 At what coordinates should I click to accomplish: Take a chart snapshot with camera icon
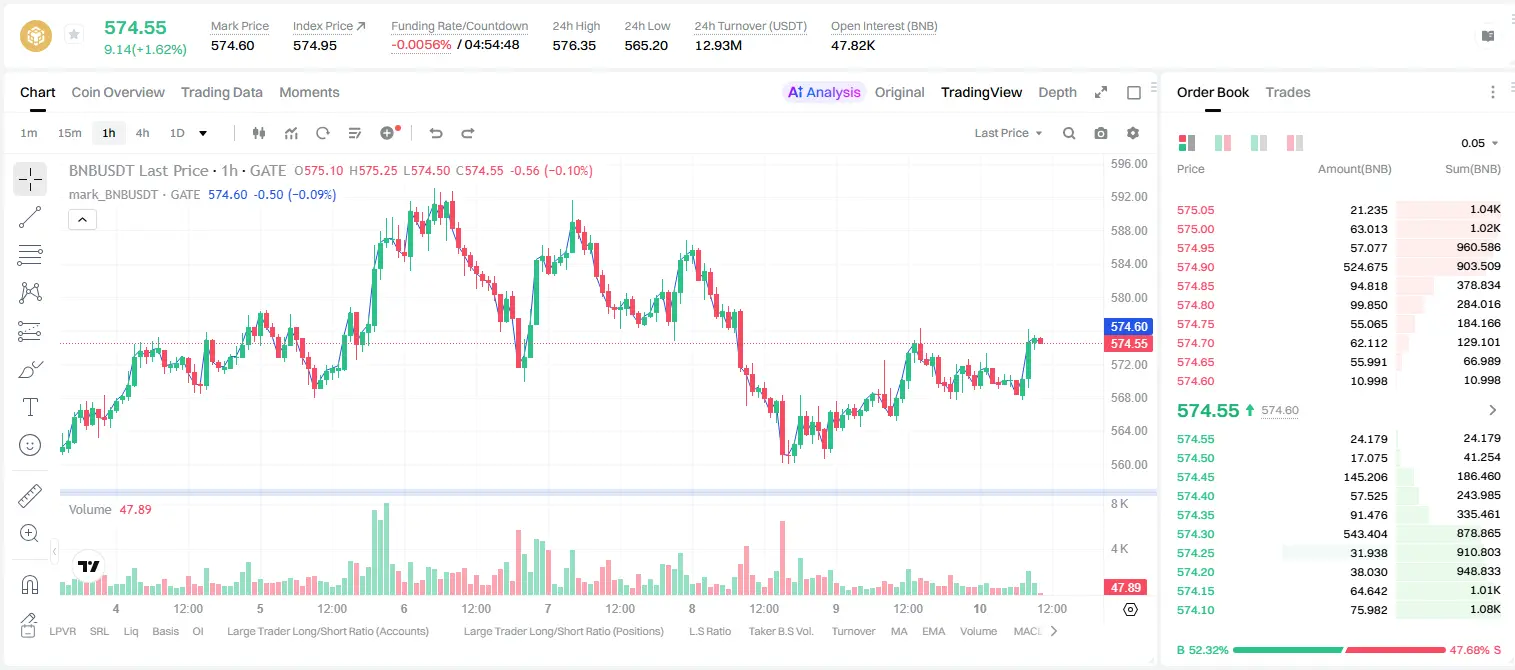tap(1101, 133)
